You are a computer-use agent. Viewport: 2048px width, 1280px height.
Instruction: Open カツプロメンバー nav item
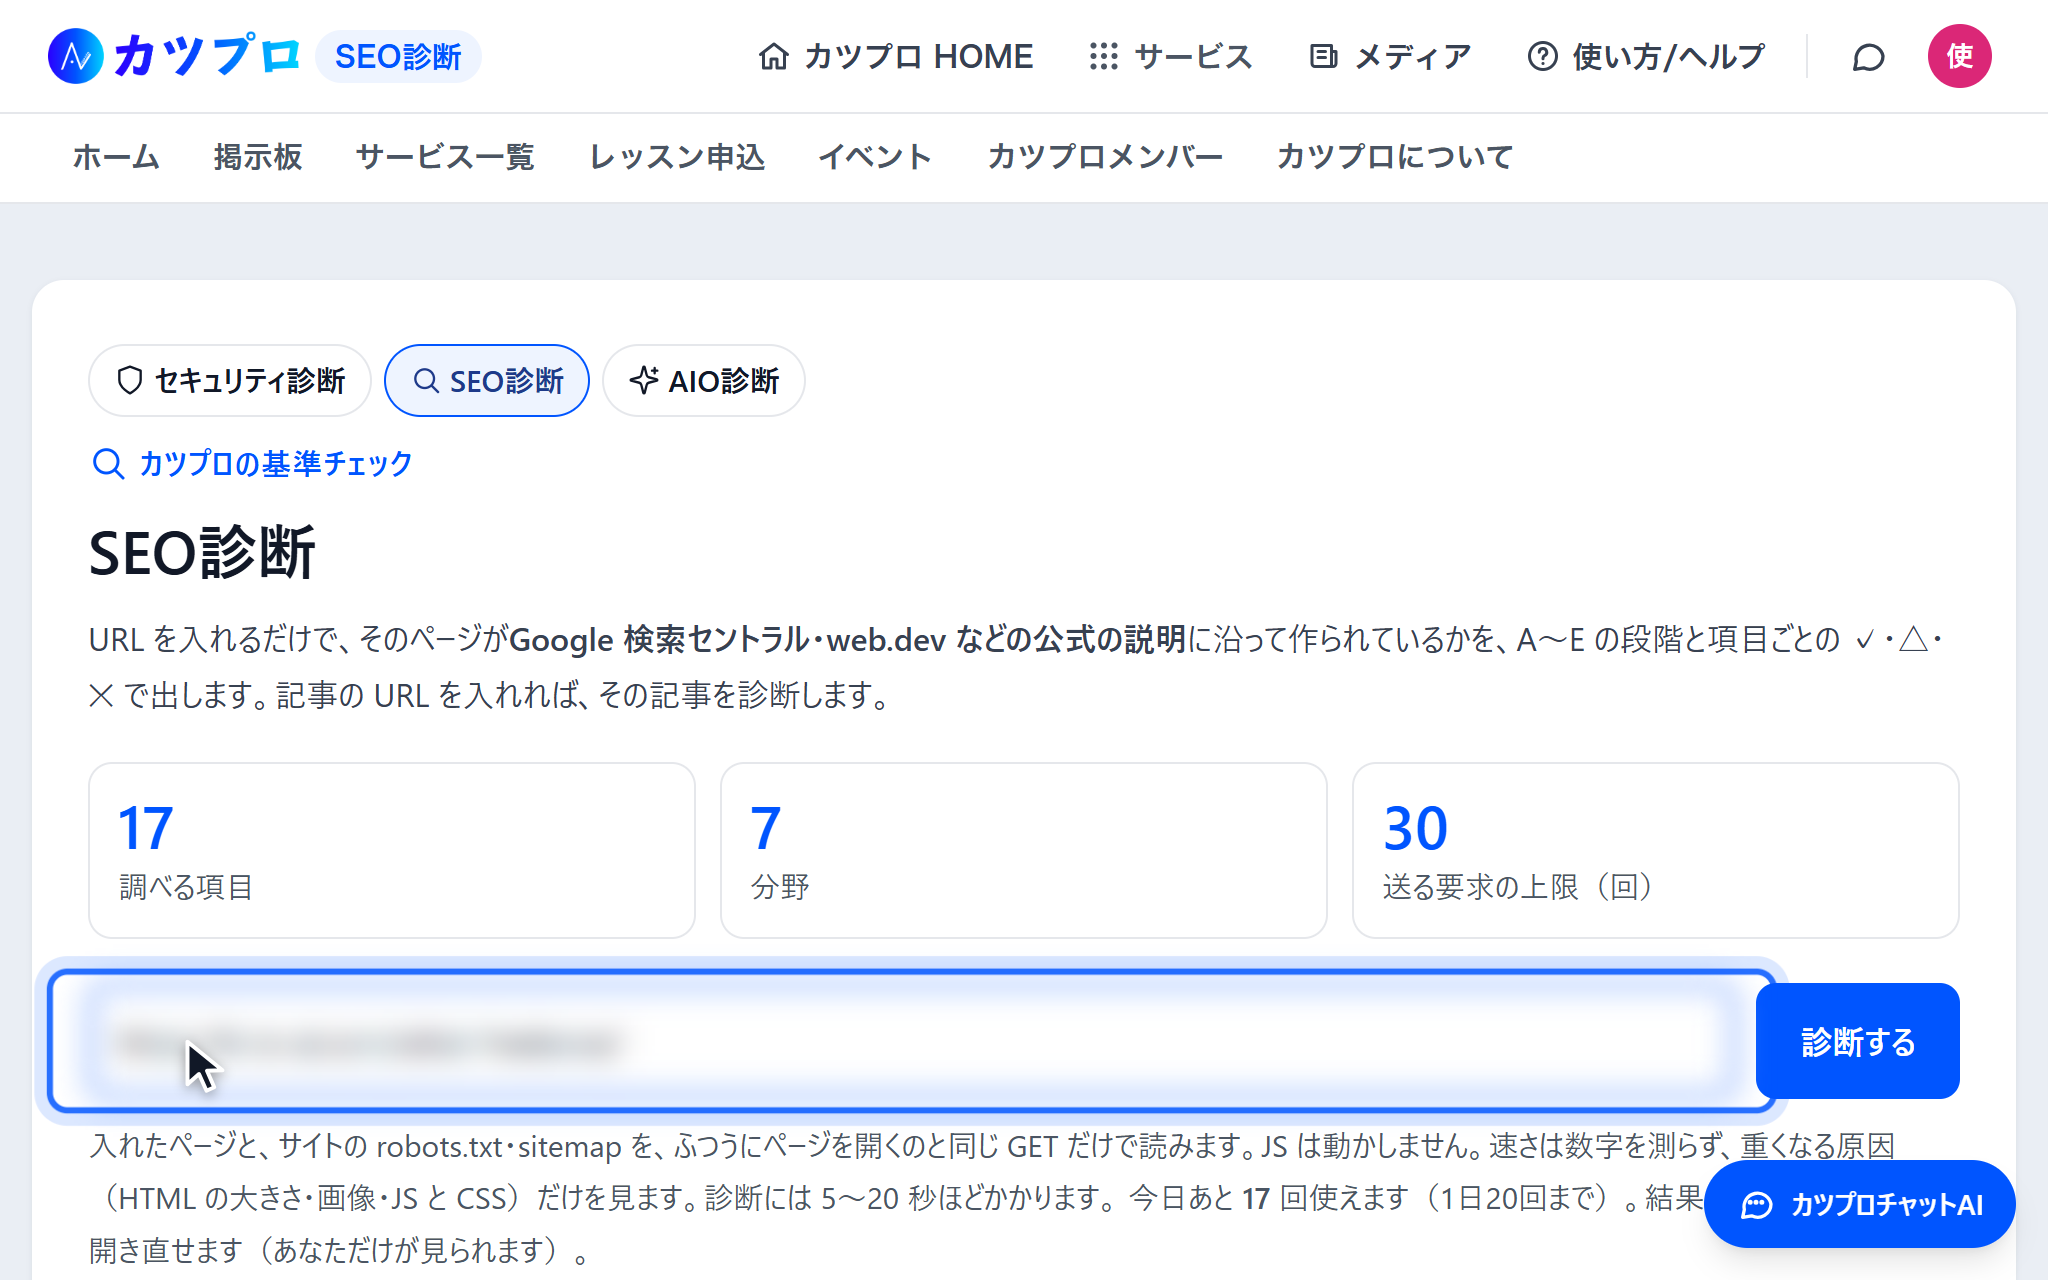(1105, 157)
